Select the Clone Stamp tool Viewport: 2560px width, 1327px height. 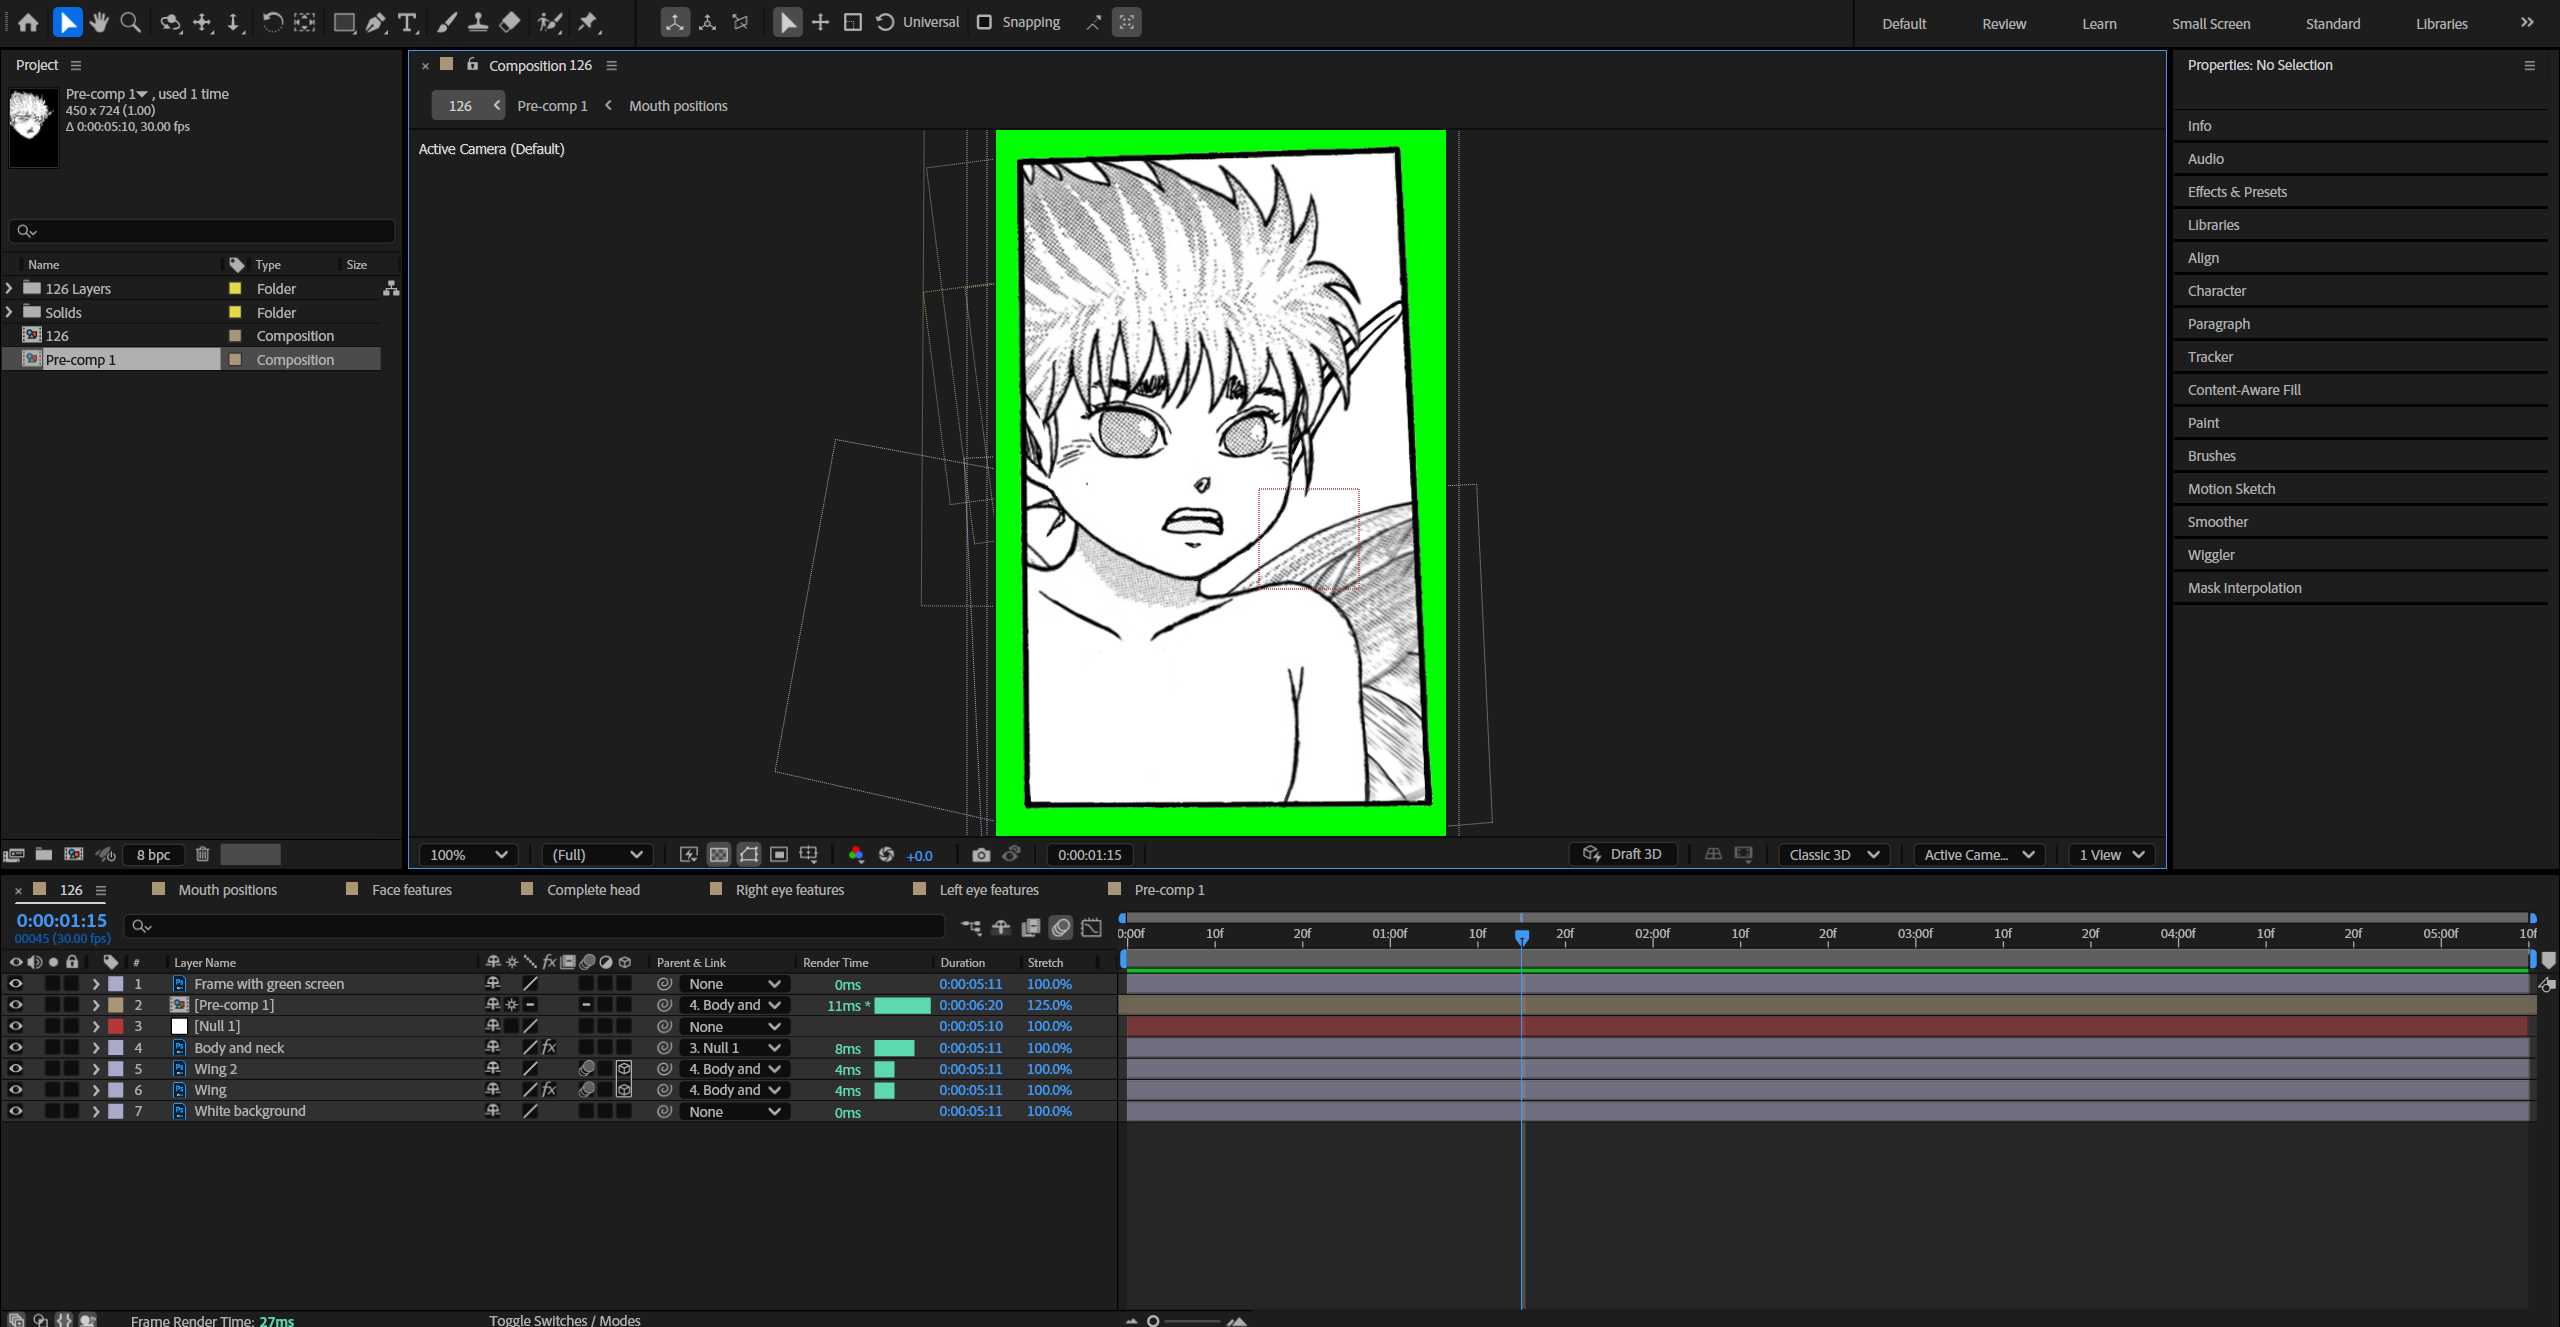click(478, 22)
